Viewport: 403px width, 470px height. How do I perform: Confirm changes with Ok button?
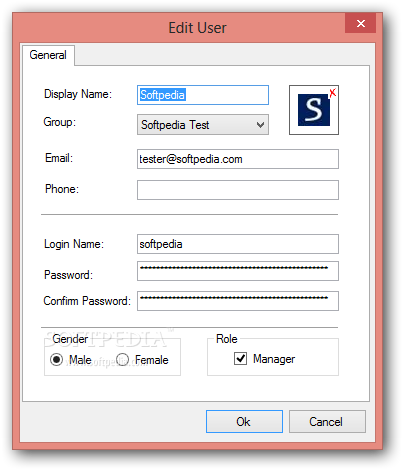pos(244,422)
